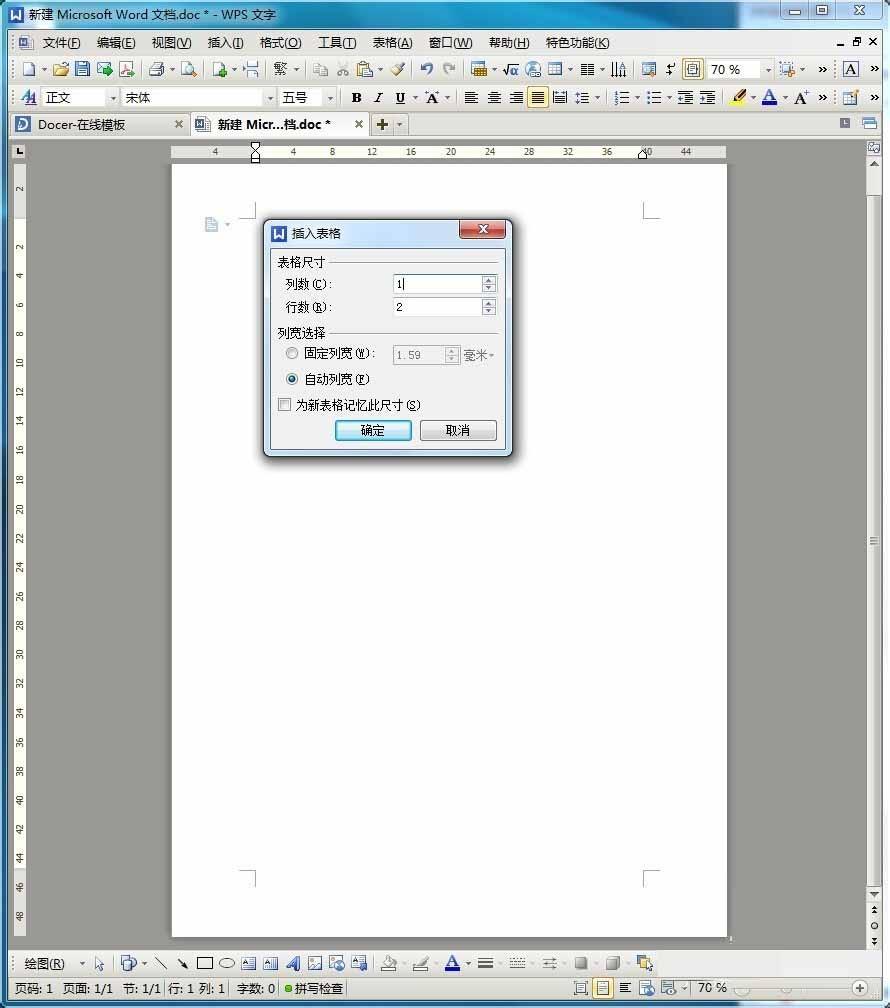Viewport: 890px width, 1008px height.
Task: Click the Format Painter brush icon
Action: [398, 69]
